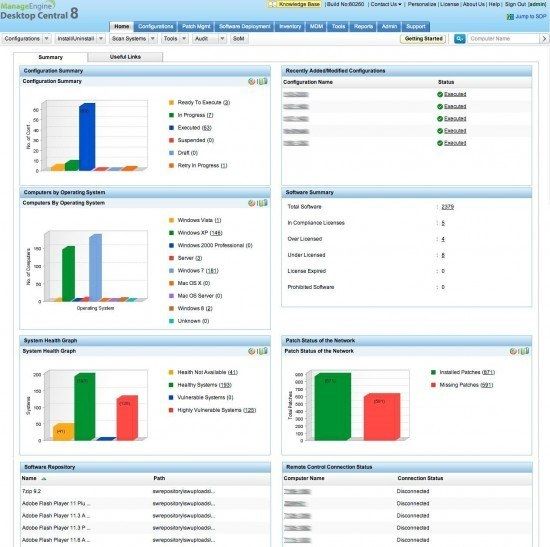This screenshot has width=550, height=547.
Task: Click the Connection Status column header
Action: pos(420,479)
